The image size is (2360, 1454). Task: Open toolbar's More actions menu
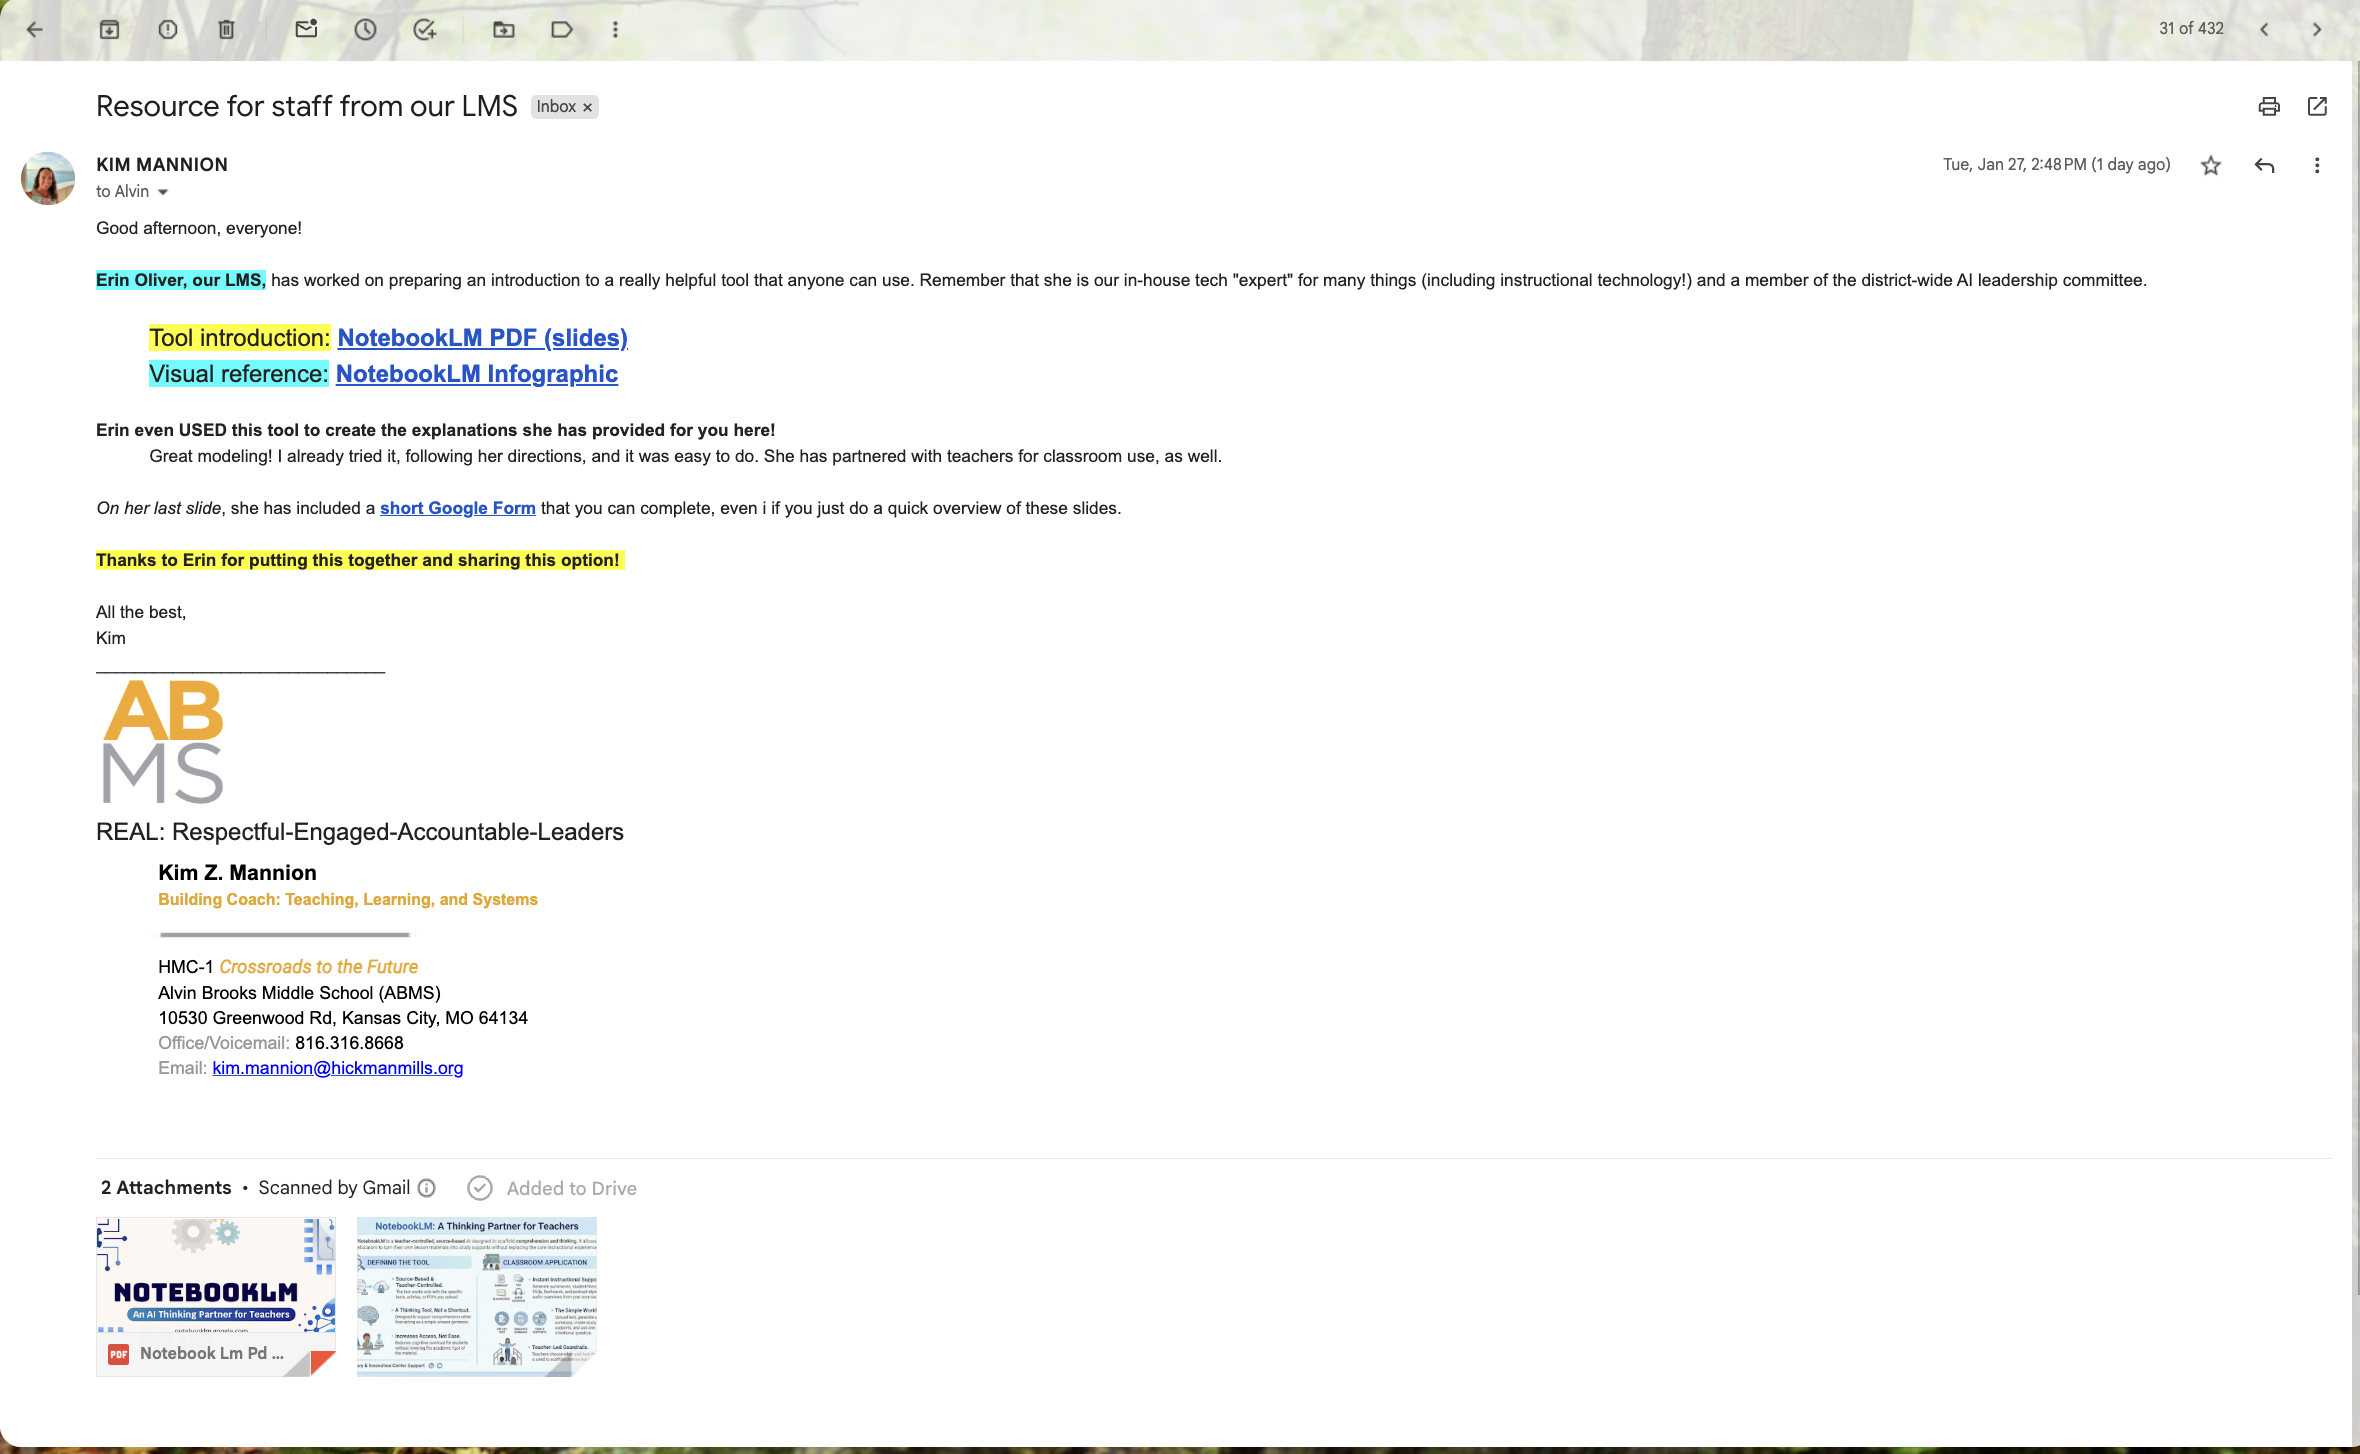615,30
